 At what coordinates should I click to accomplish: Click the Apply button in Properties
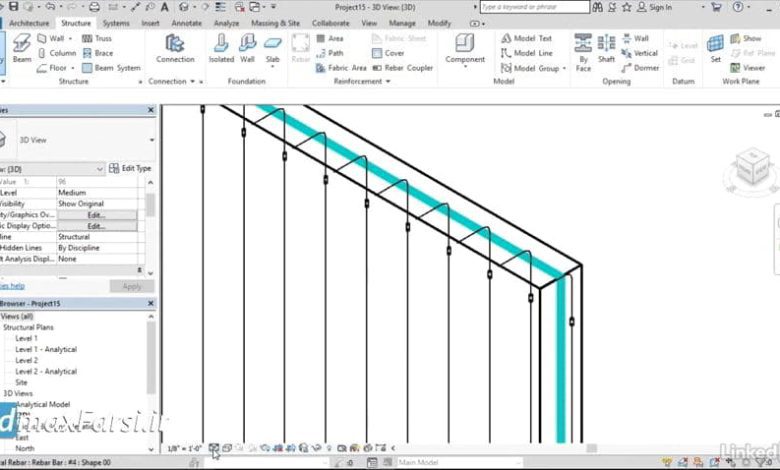tap(132, 286)
